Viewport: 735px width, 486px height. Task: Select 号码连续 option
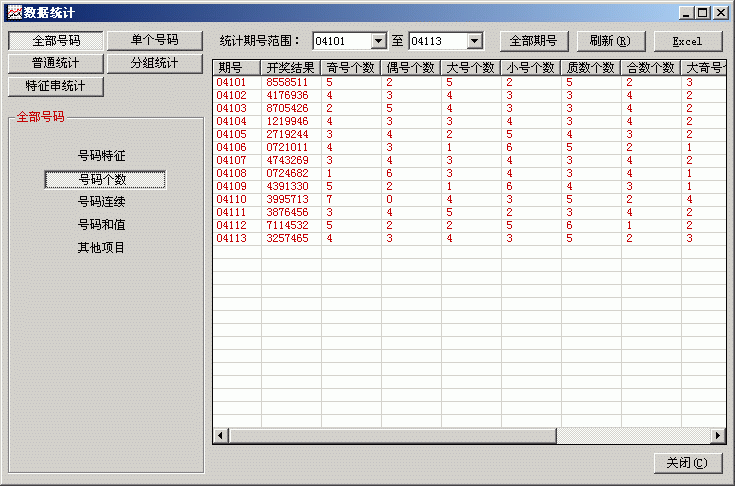pyautogui.click(x=102, y=202)
